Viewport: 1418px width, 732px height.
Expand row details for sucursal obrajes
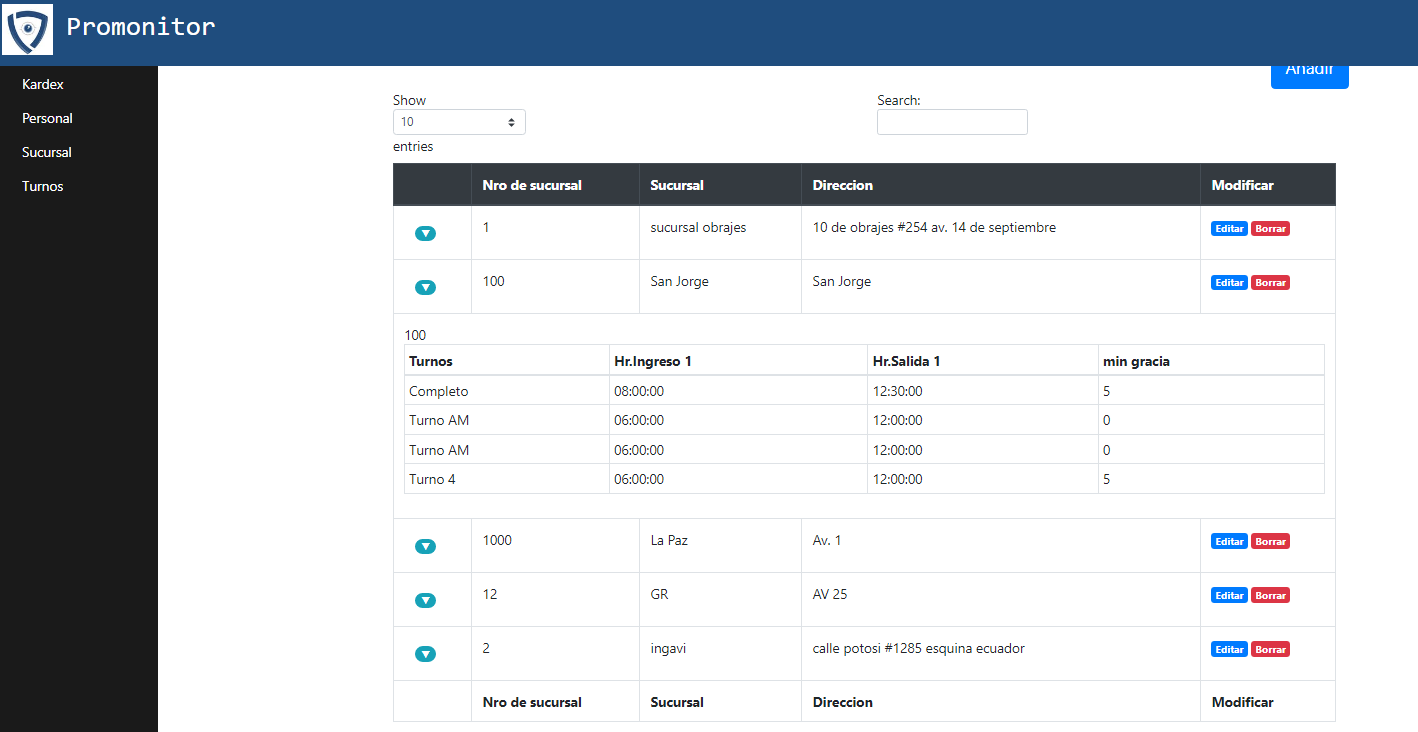click(425, 233)
